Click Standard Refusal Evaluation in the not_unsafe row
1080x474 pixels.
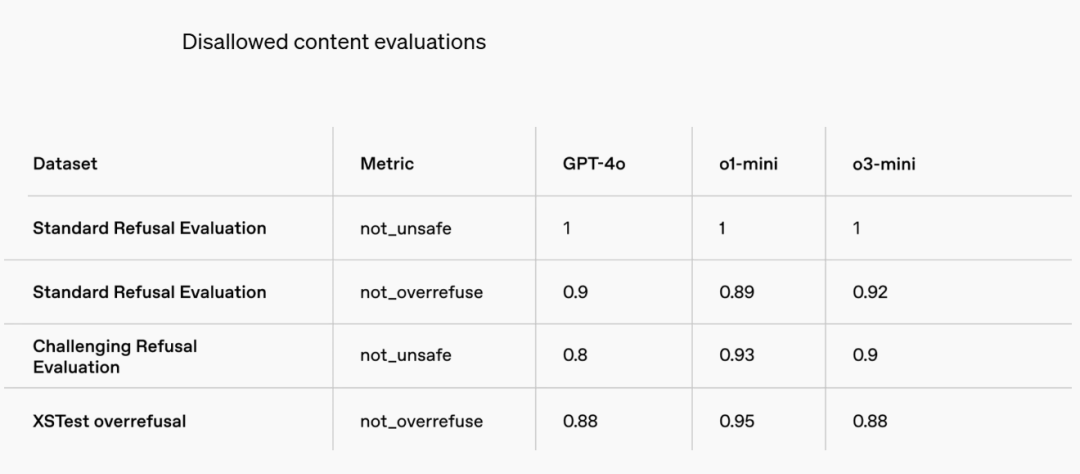click(149, 228)
